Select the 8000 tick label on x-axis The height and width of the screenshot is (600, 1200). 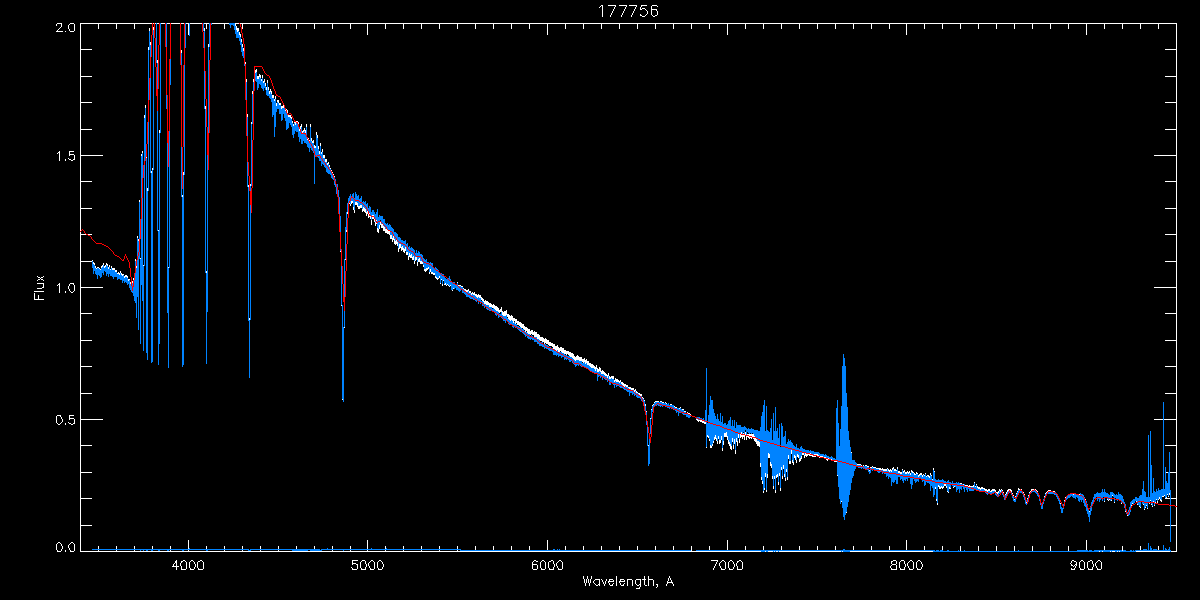907,564
